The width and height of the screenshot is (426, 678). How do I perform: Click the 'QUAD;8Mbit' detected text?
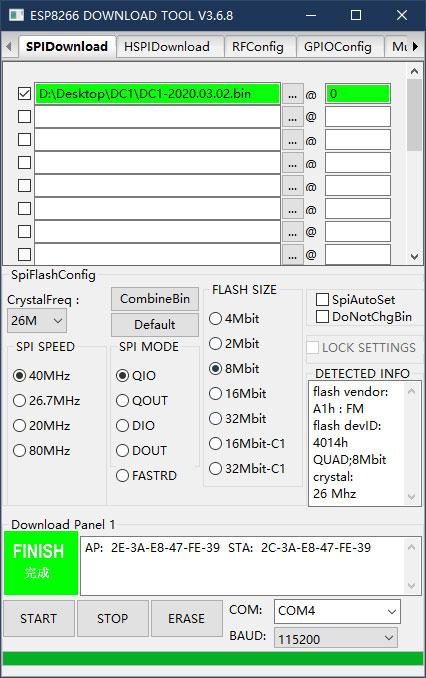point(349,460)
